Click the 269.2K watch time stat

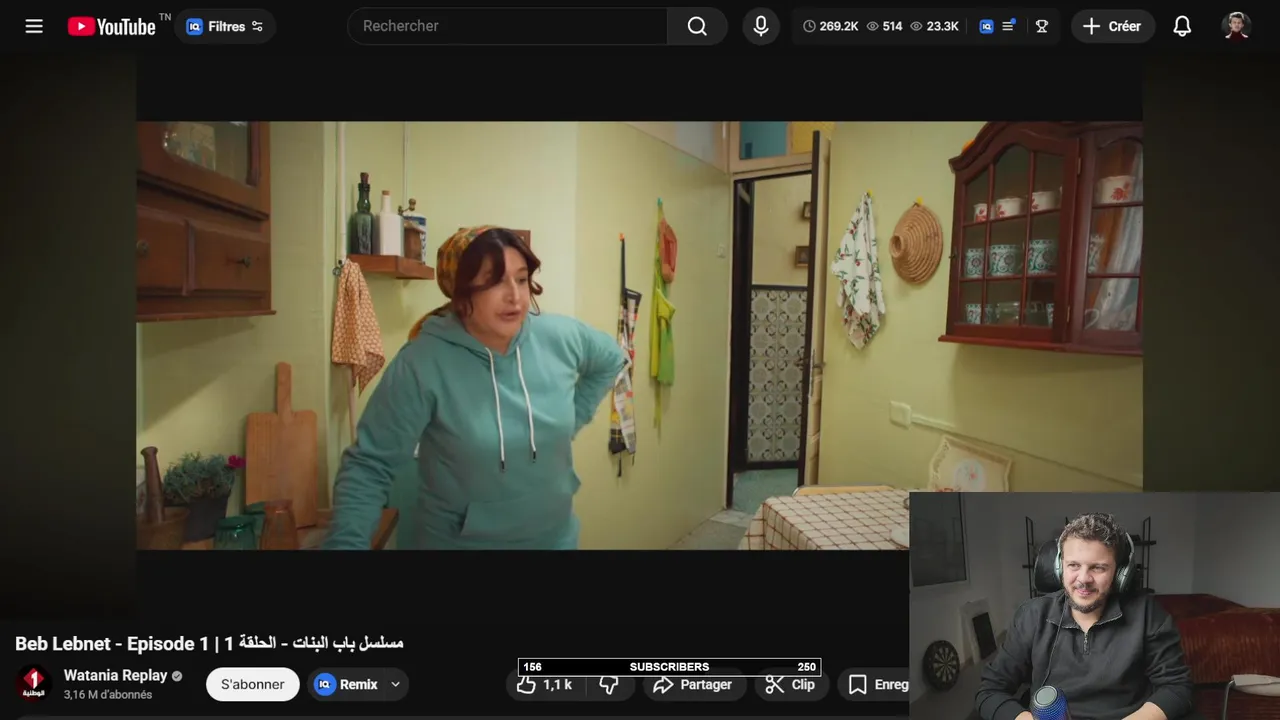(x=831, y=26)
